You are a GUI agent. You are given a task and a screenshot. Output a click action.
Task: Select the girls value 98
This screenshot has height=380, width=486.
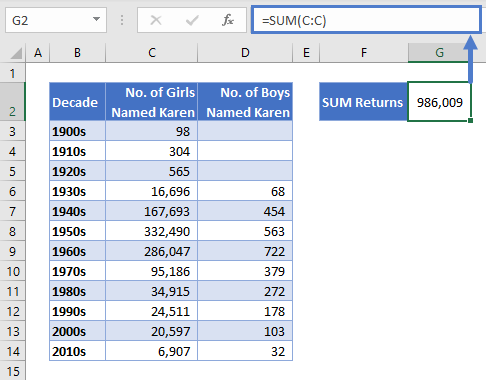pos(152,131)
